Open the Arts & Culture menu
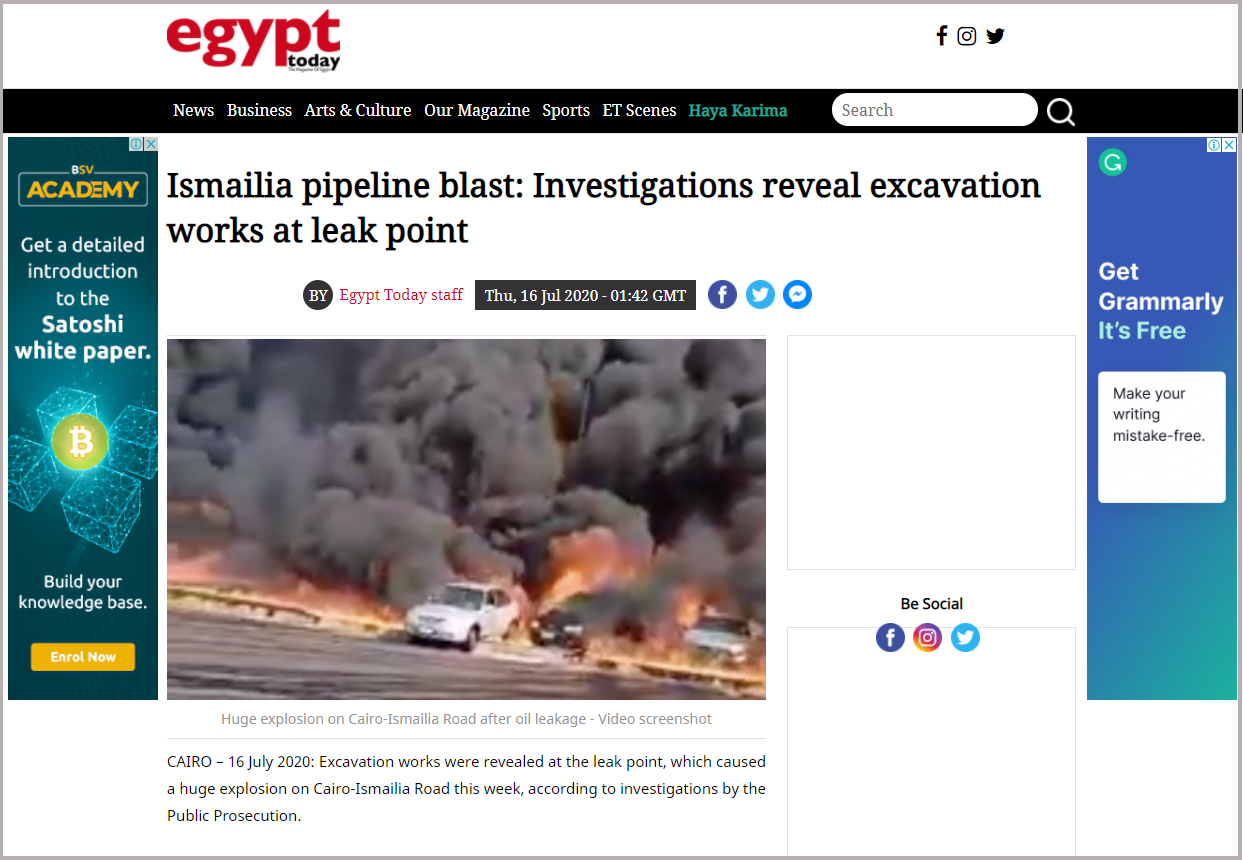1243x860 pixels. [358, 110]
